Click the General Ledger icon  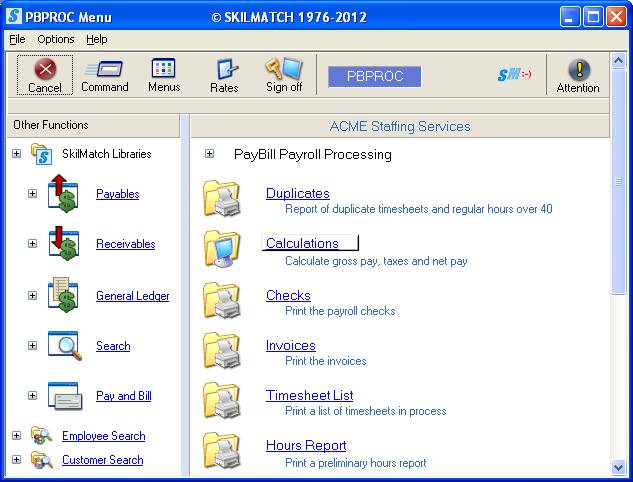click(63, 295)
